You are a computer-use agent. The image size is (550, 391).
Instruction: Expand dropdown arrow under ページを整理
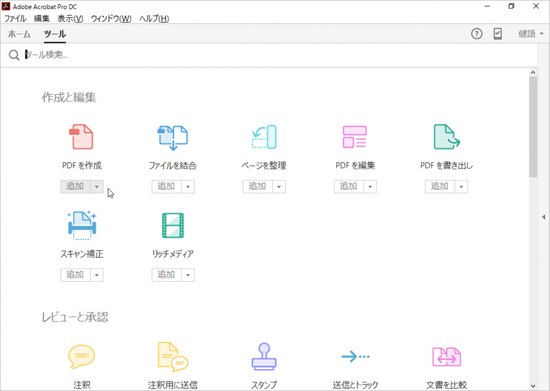(279, 187)
